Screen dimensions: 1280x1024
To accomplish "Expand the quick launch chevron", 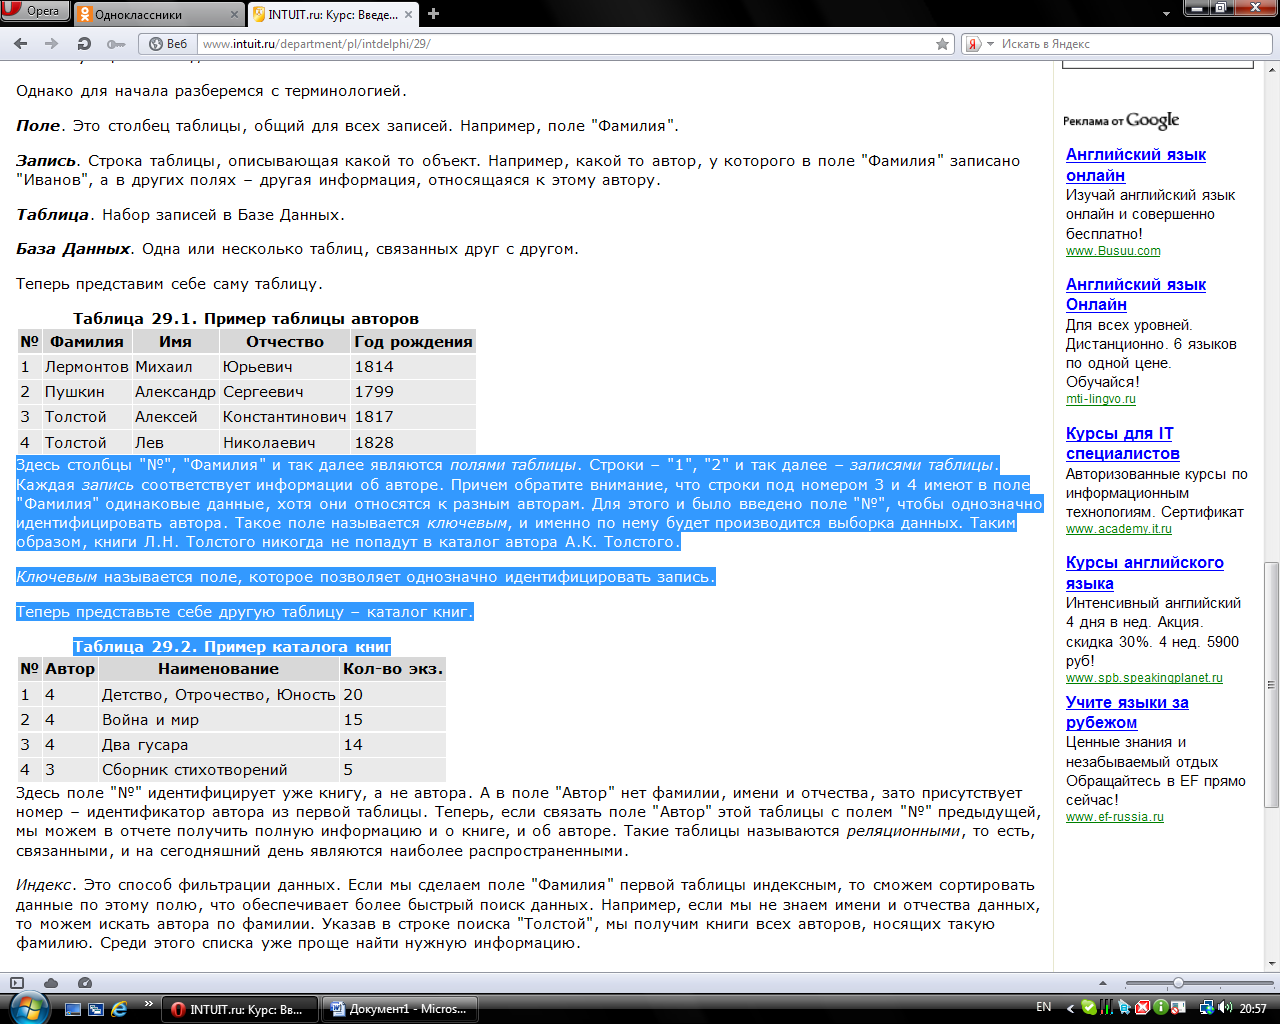I will click(x=149, y=1003).
